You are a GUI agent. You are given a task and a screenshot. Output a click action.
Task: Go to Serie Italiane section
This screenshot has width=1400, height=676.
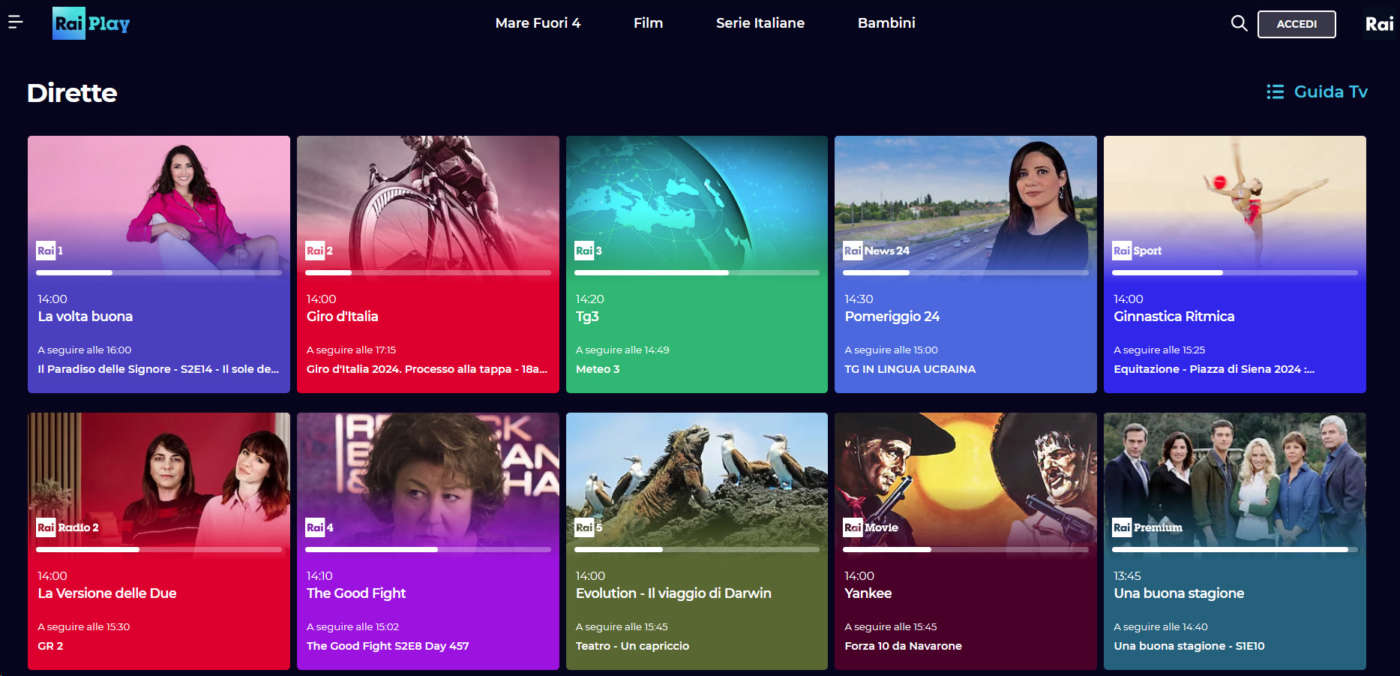tap(760, 23)
